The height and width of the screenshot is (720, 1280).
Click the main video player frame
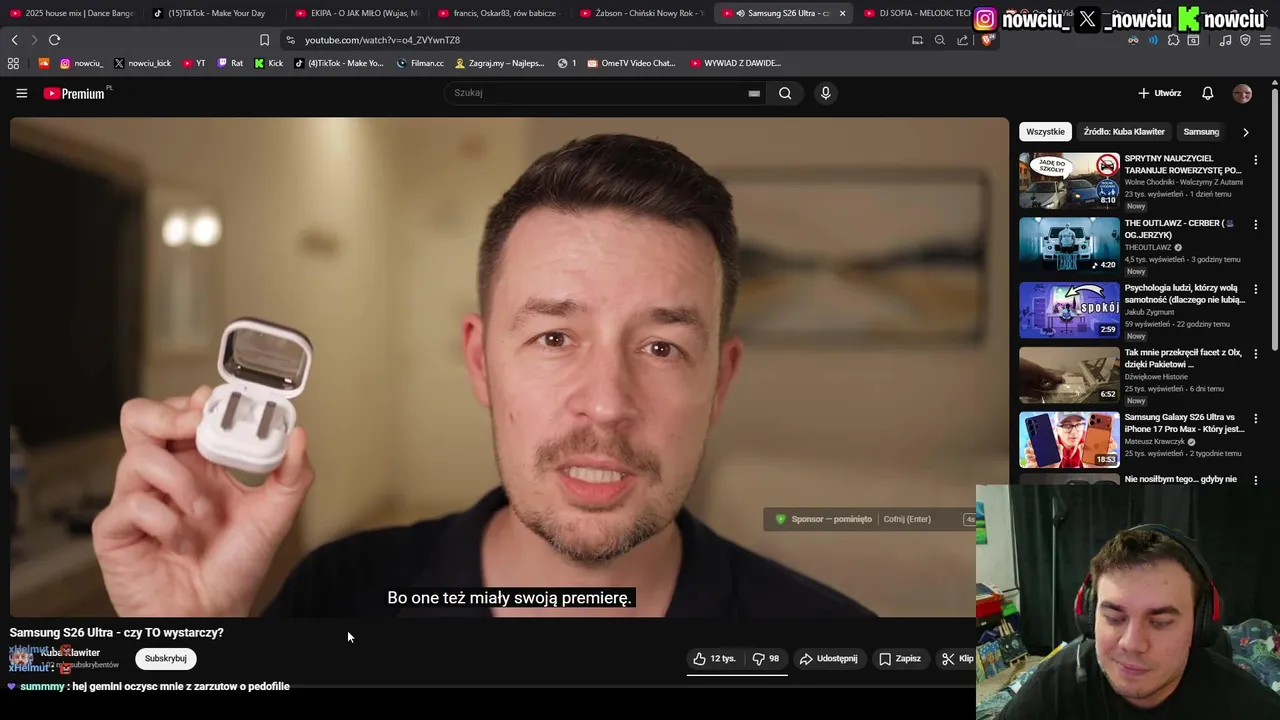coord(509,367)
